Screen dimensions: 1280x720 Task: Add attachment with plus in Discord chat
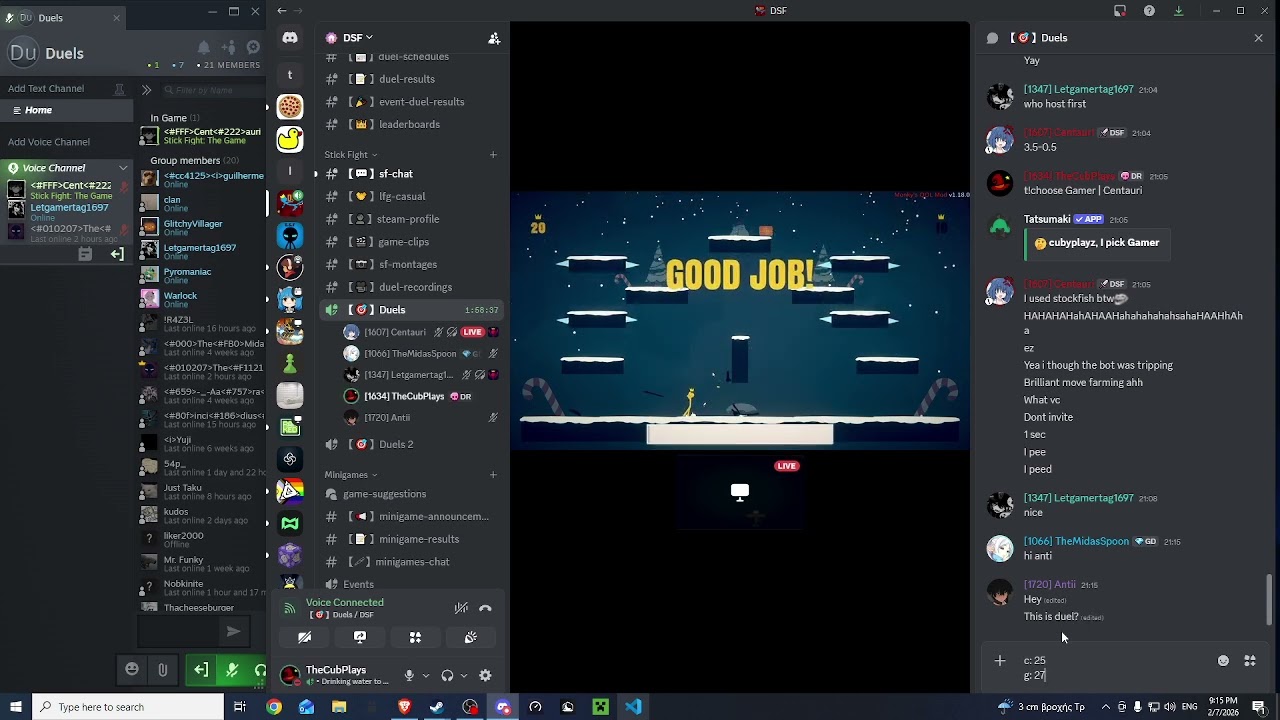[999, 661]
